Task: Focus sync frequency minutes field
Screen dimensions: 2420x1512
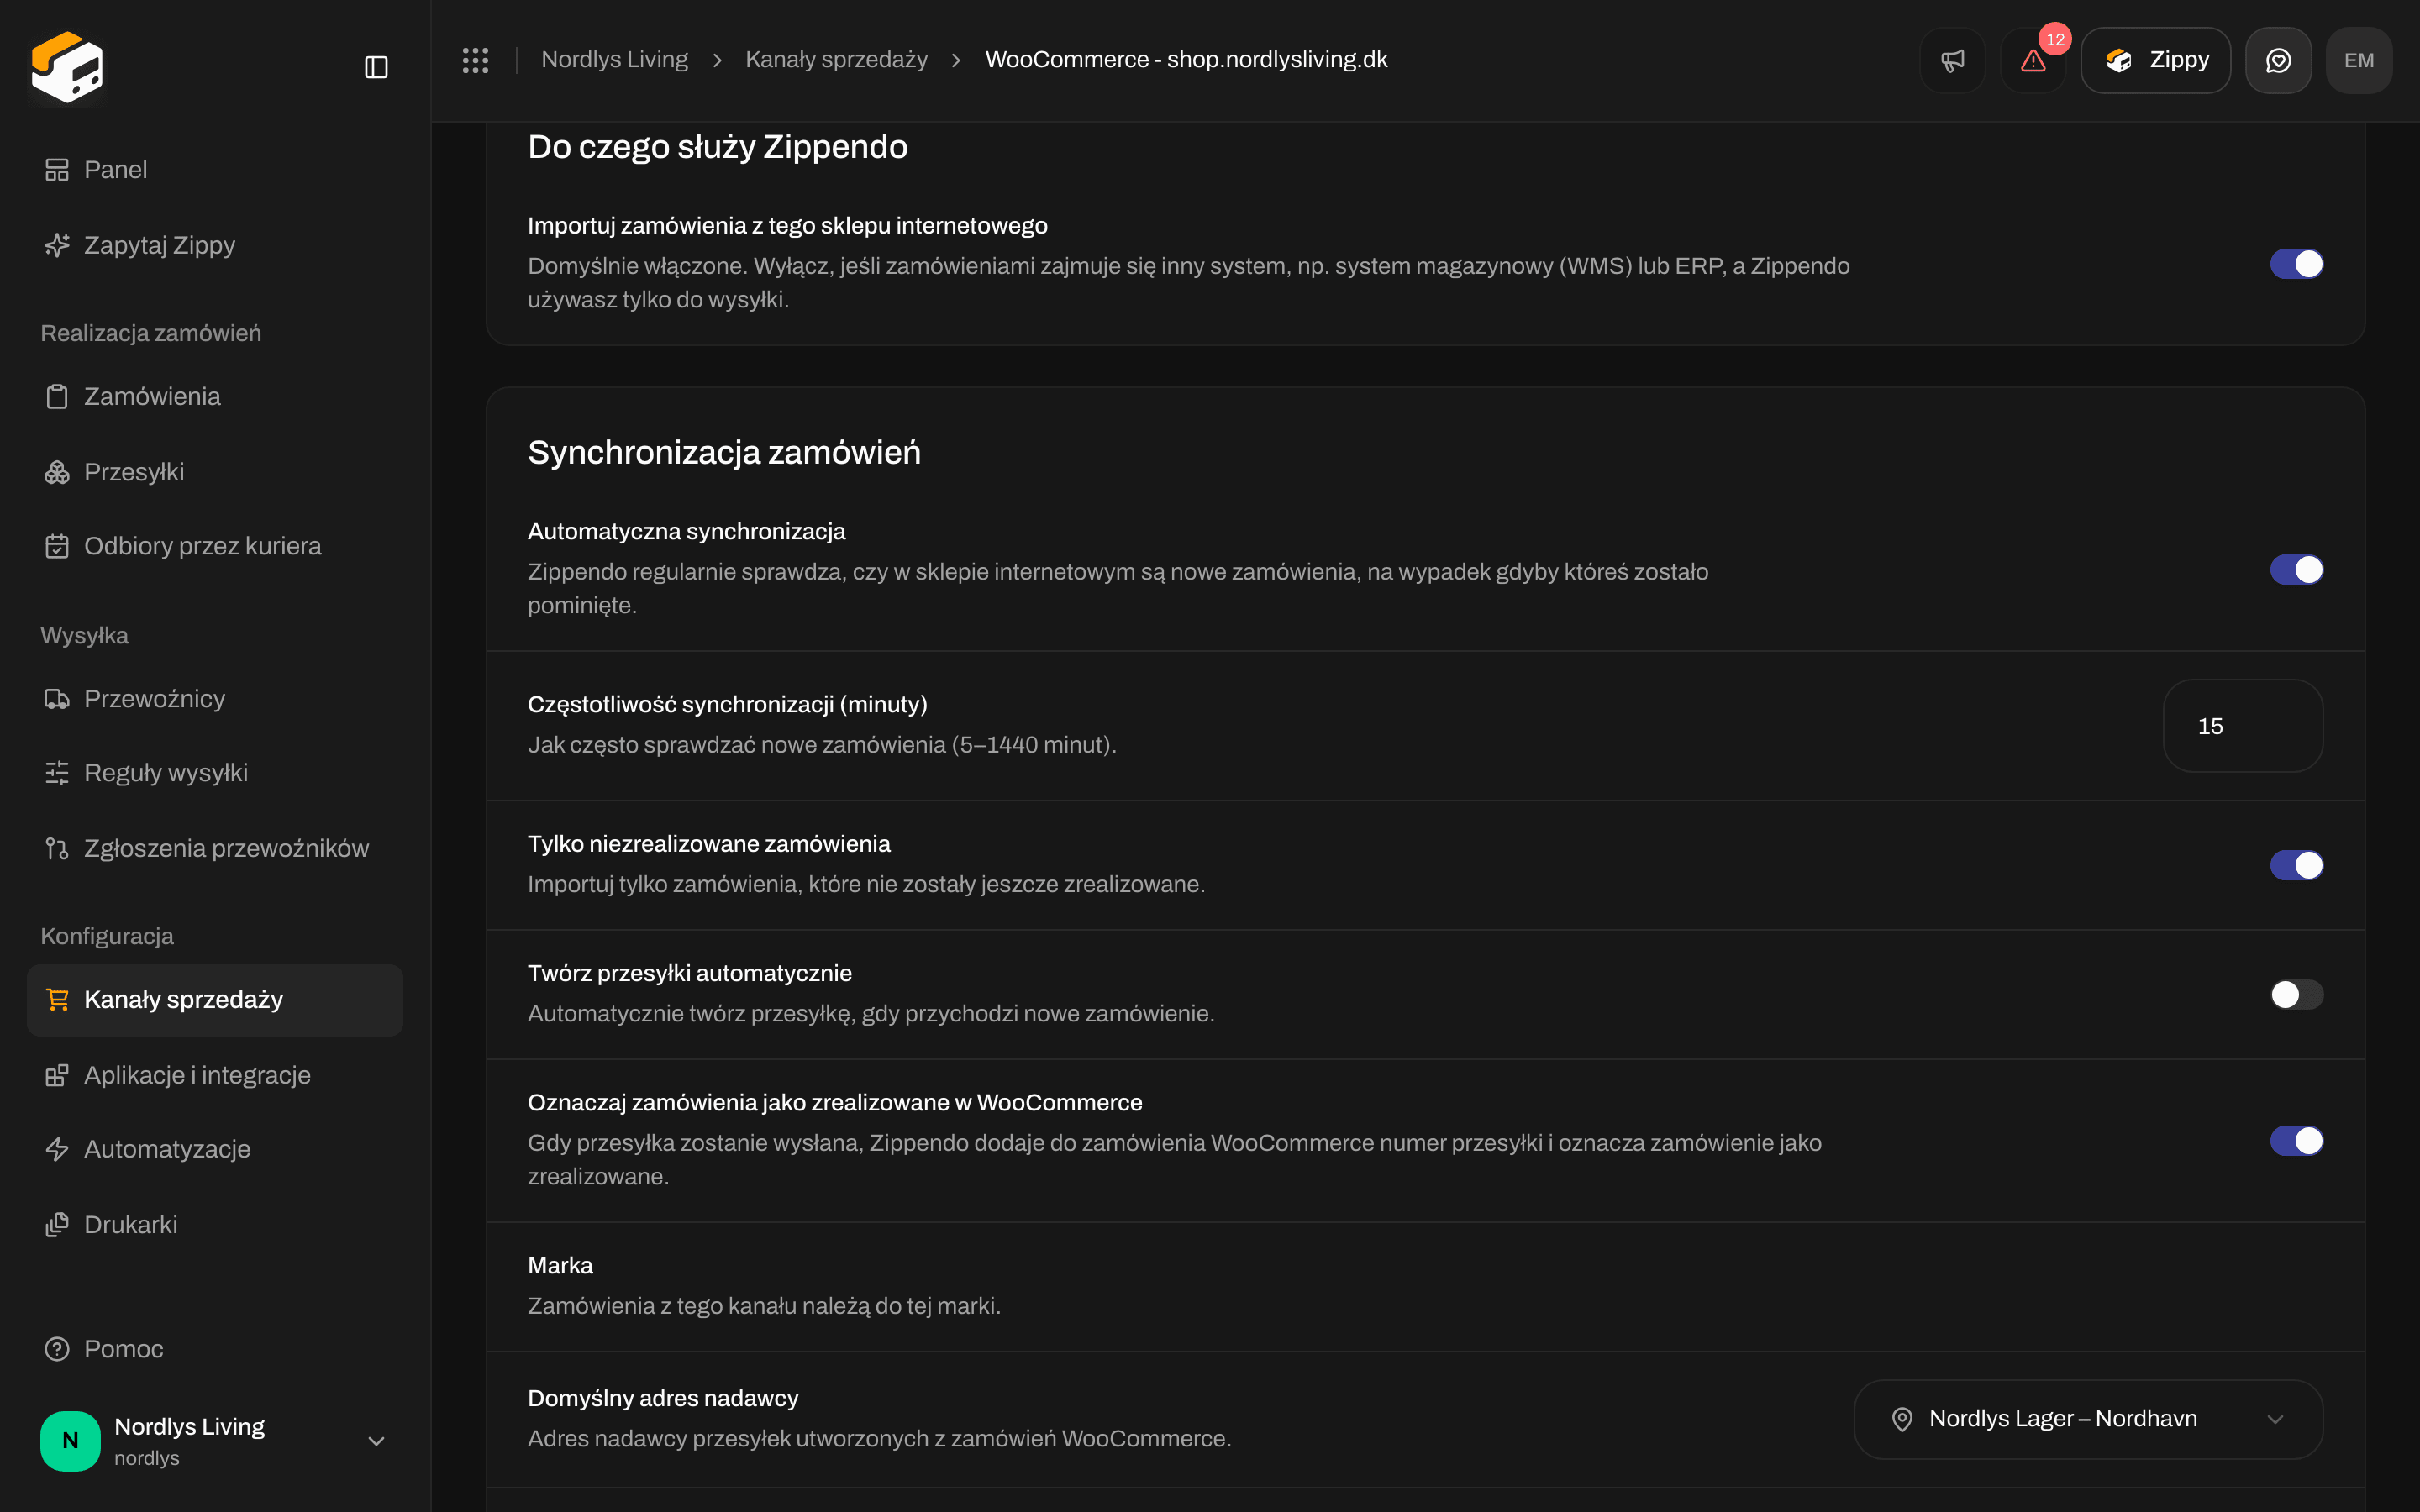Action: tap(2242, 726)
